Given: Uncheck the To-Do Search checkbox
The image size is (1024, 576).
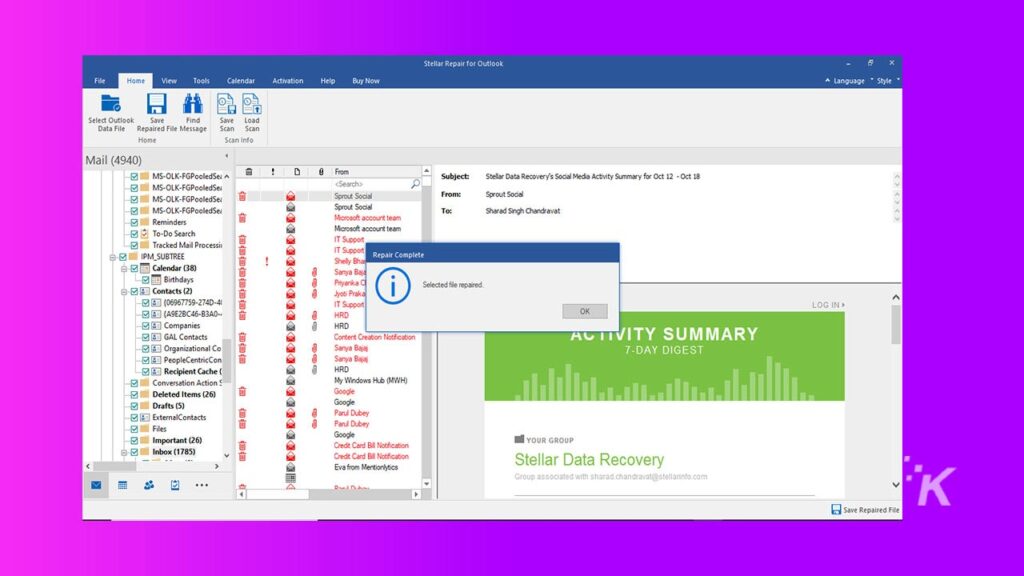Looking at the screenshot, I should [134, 234].
